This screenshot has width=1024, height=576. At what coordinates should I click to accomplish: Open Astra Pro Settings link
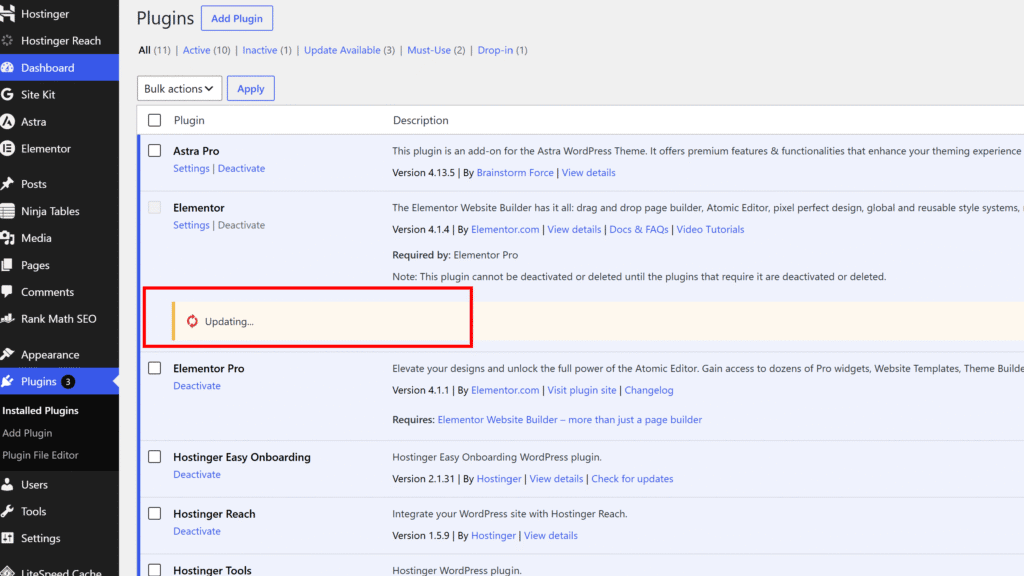pyautogui.click(x=191, y=168)
